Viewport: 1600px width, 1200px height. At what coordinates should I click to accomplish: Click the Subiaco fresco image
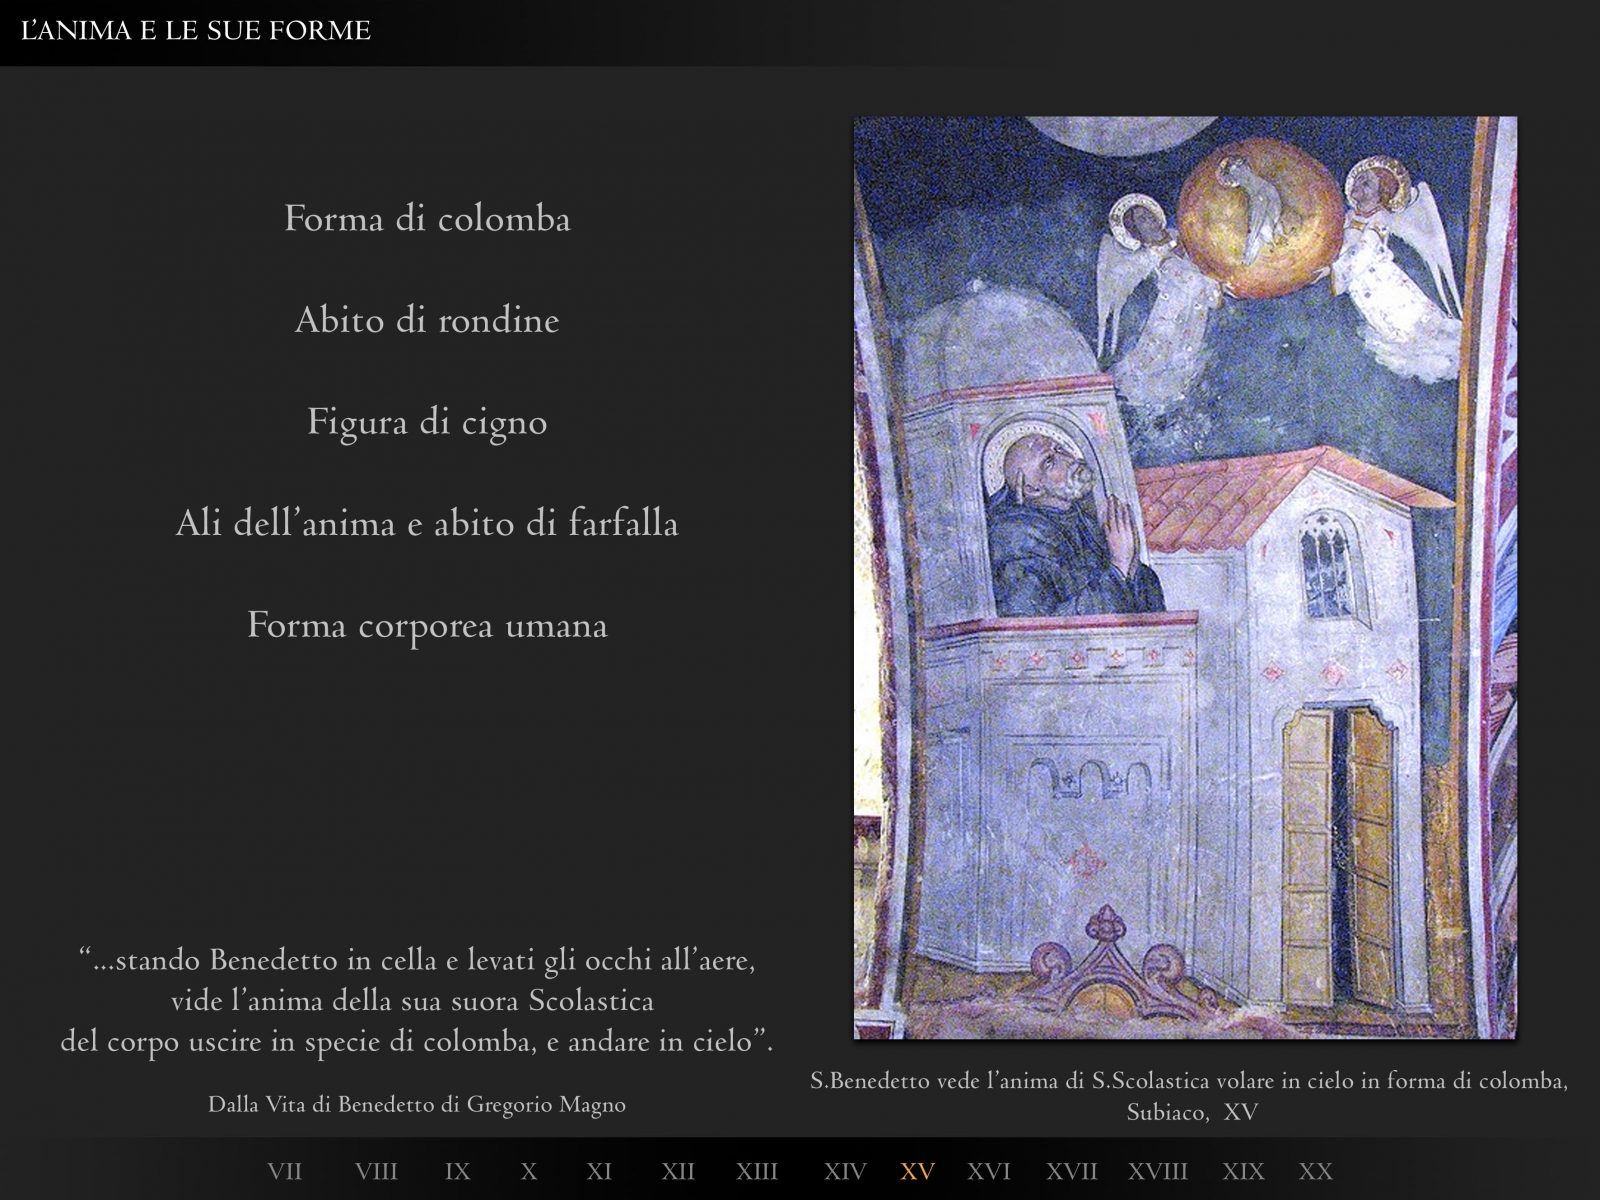click(1185, 578)
